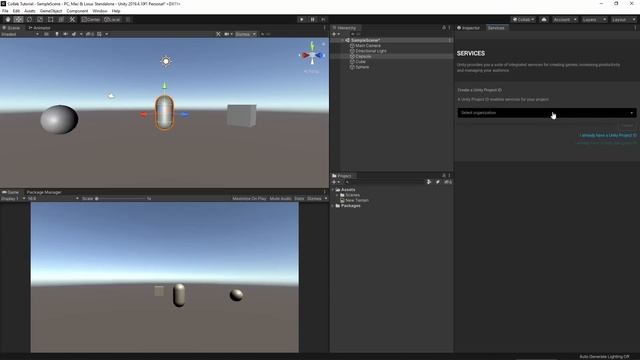Image resolution: width=640 pixels, height=360 pixels.
Task: Click the scene orientation gizmo
Action: pyautogui.click(x=312, y=55)
